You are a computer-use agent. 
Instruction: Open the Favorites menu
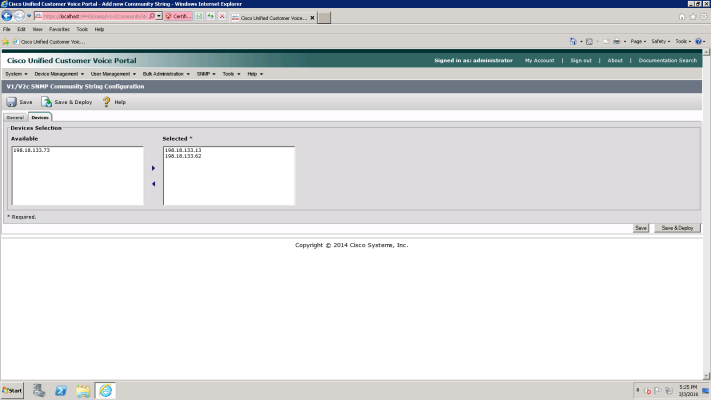tap(59, 29)
